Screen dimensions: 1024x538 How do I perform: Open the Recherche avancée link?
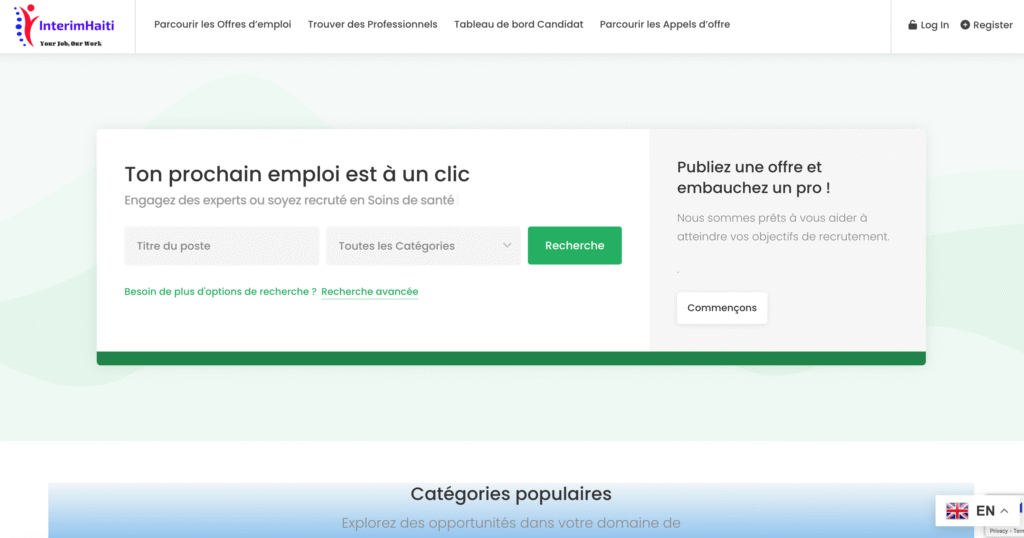pos(369,292)
